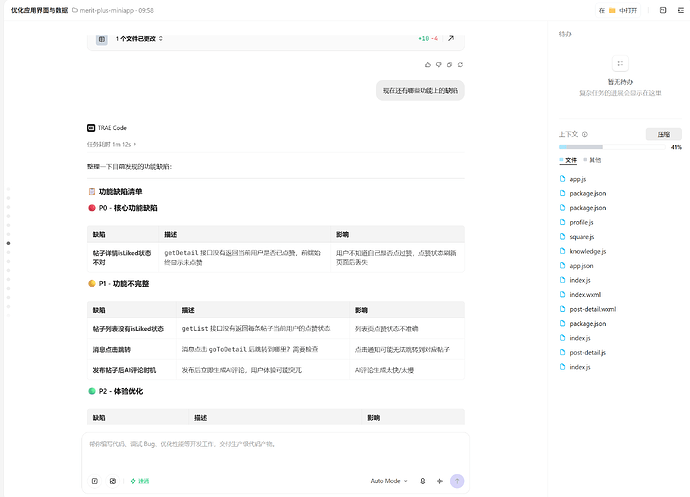Viewport: 690px width, 497px height.
Task: Open the Auto Mode dropdown
Action: [x=389, y=481]
